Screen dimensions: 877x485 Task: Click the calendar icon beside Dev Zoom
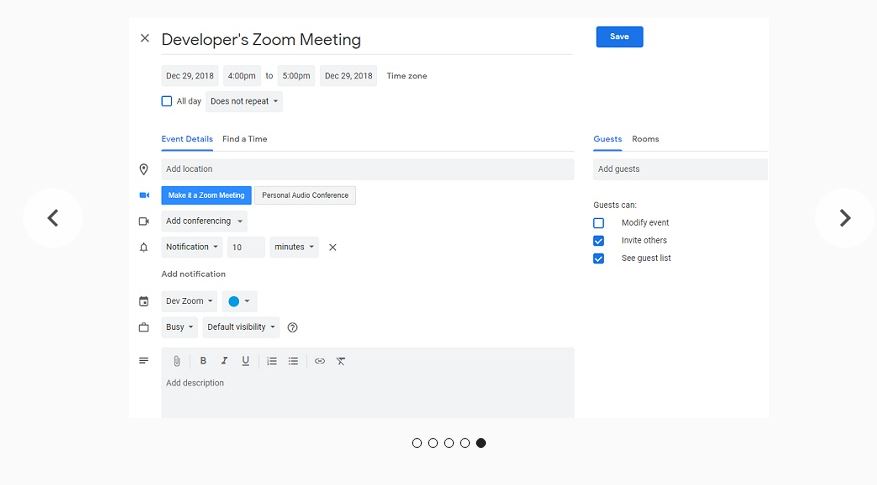point(144,301)
